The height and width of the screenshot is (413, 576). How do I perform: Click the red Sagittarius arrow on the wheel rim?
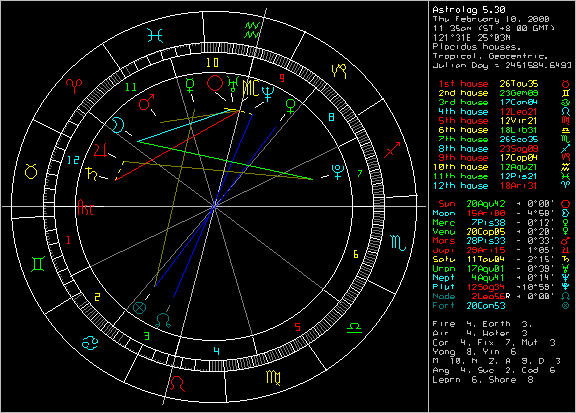click(x=392, y=150)
